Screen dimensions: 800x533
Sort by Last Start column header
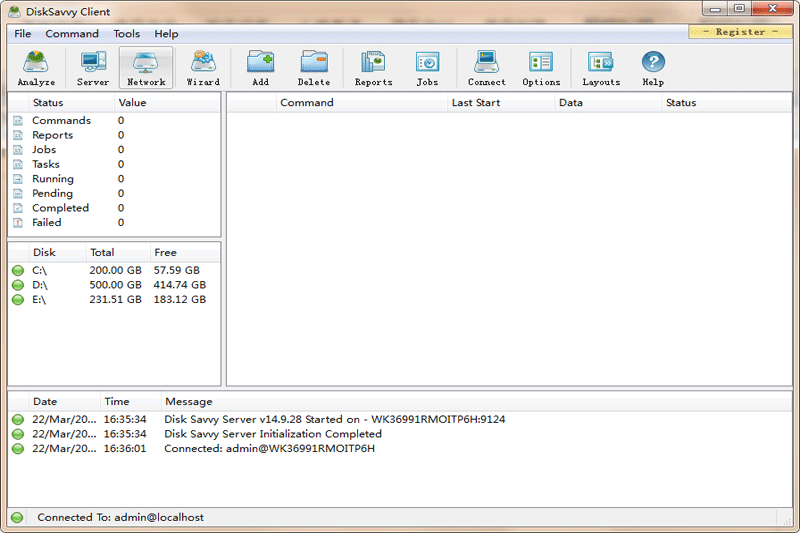click(x=475, y=103)
